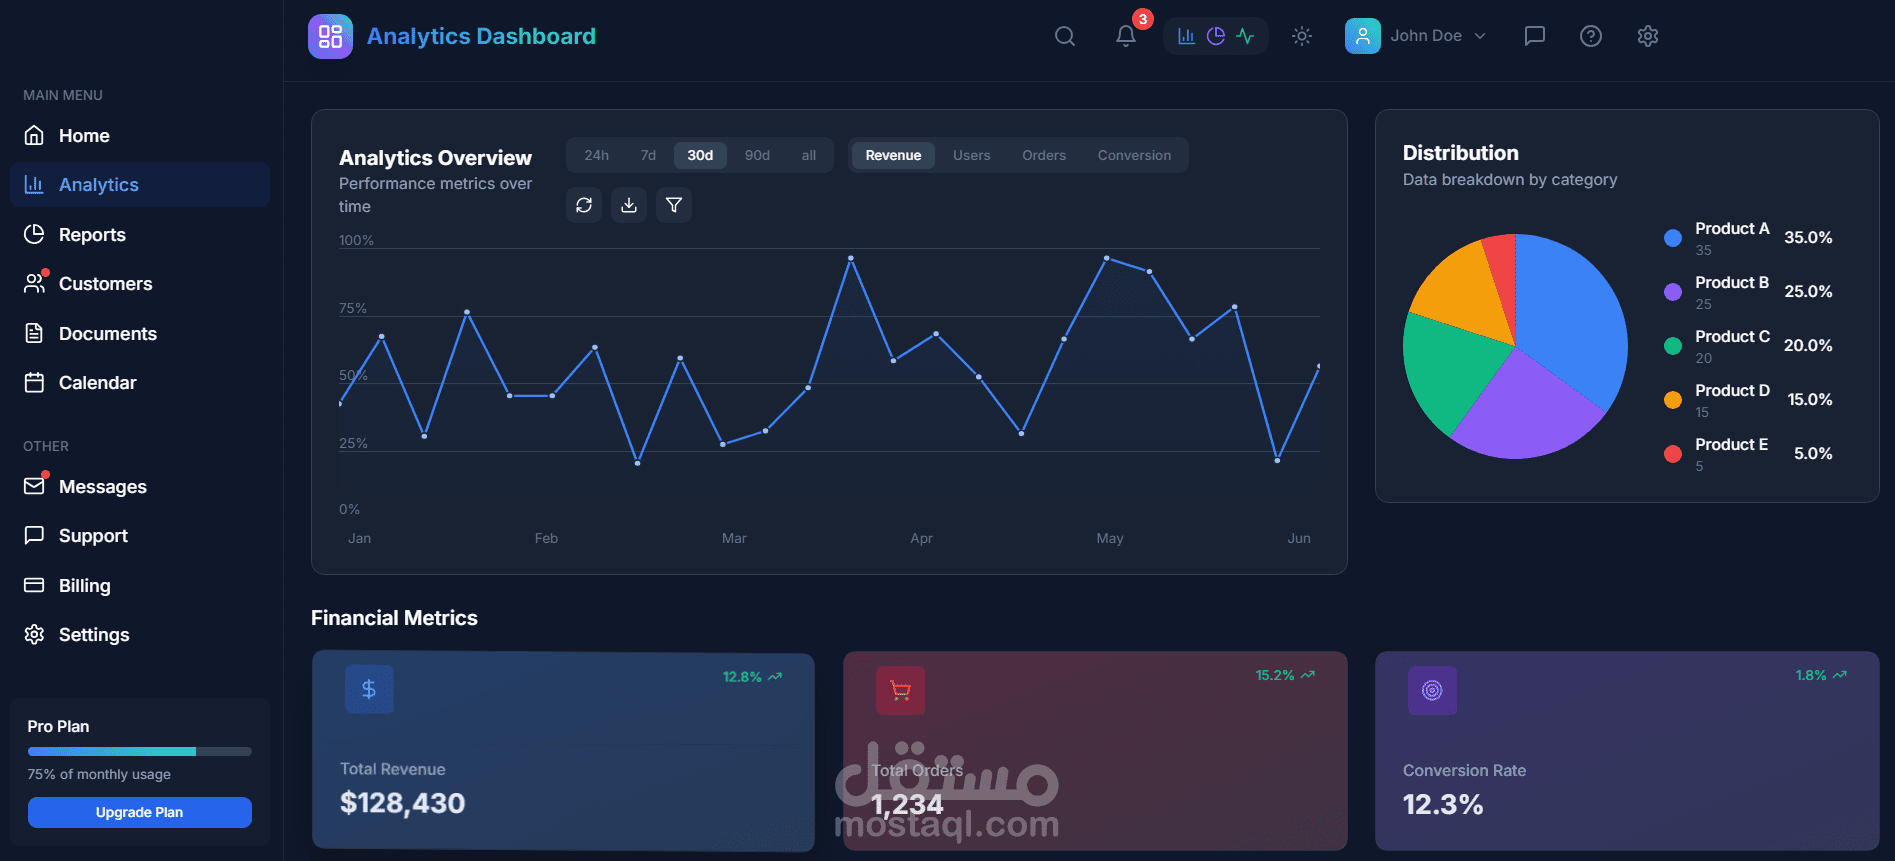Click the Home house icon

[34, 135]
